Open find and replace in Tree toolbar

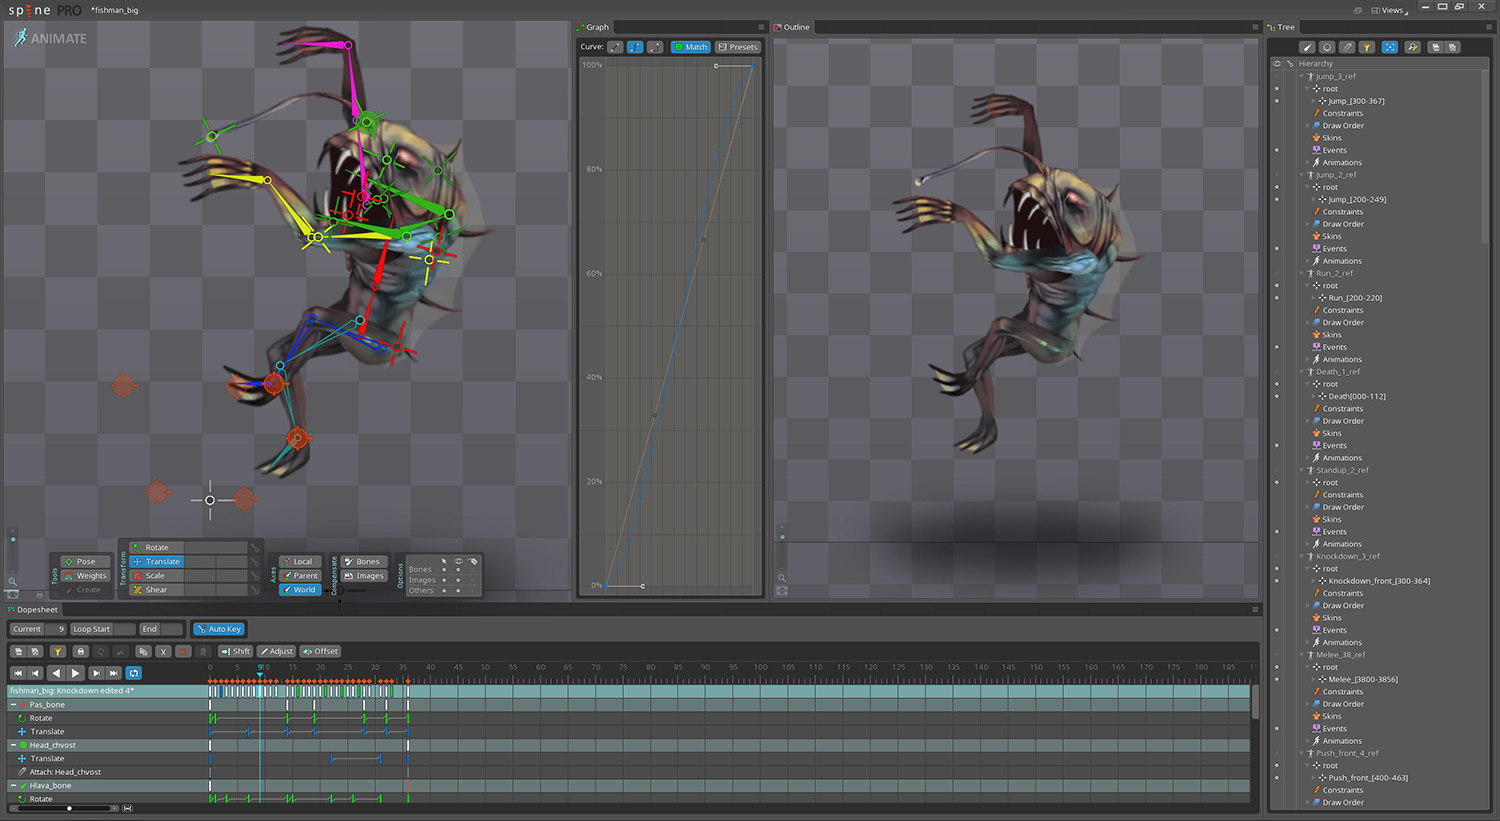pyautogui.click(x=1412, y=47)
